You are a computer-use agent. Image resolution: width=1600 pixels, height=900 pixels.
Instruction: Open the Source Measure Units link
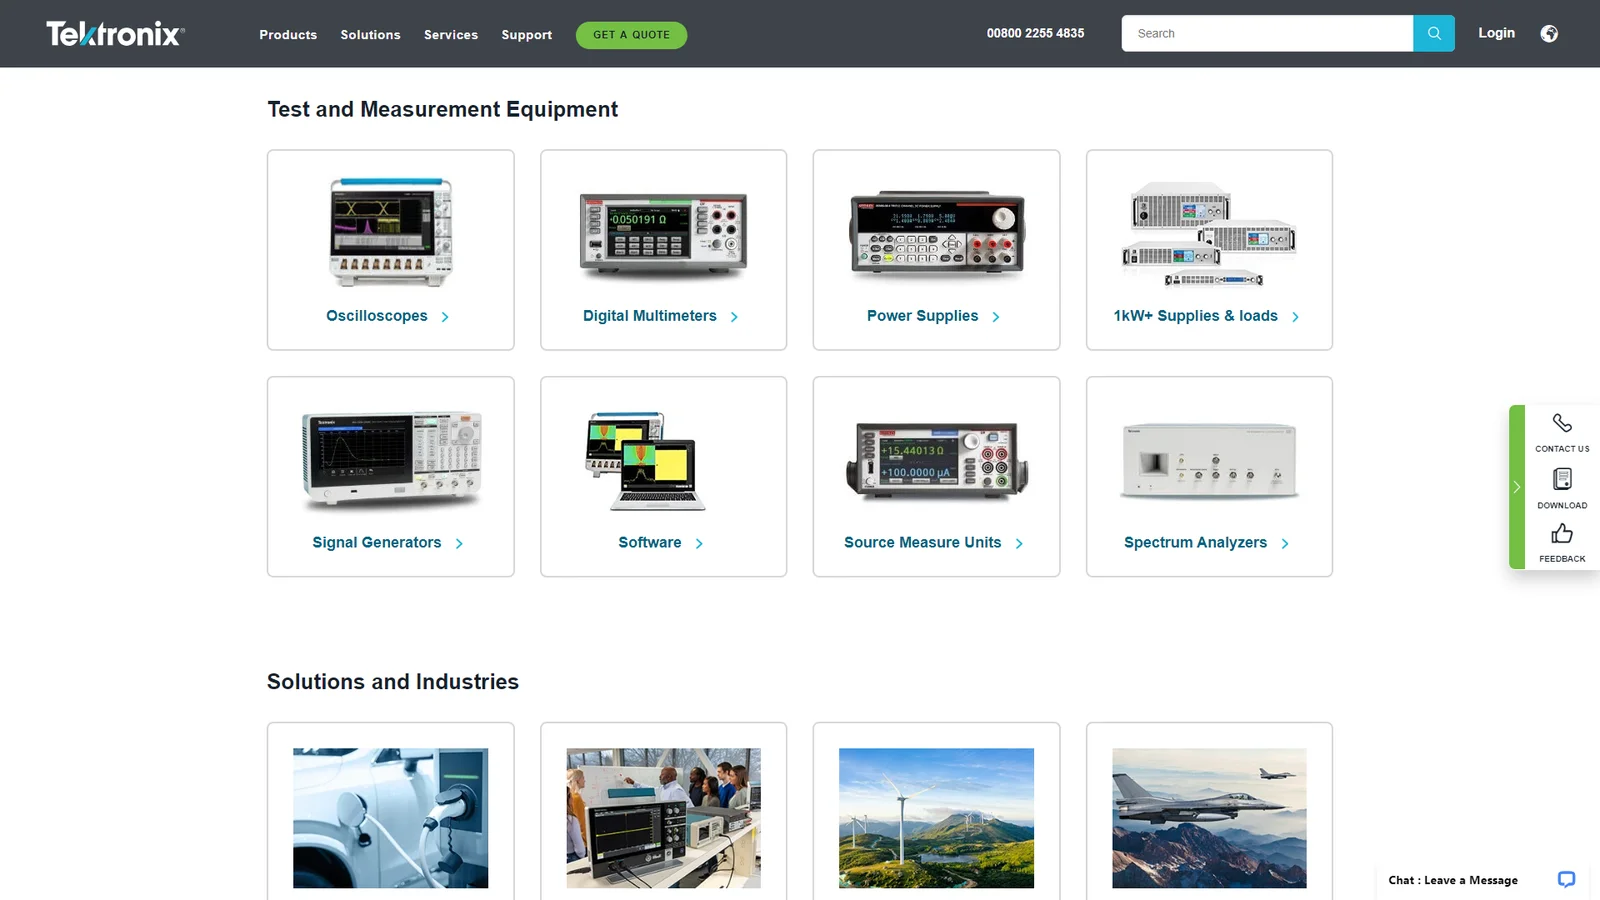pos(923,543)
